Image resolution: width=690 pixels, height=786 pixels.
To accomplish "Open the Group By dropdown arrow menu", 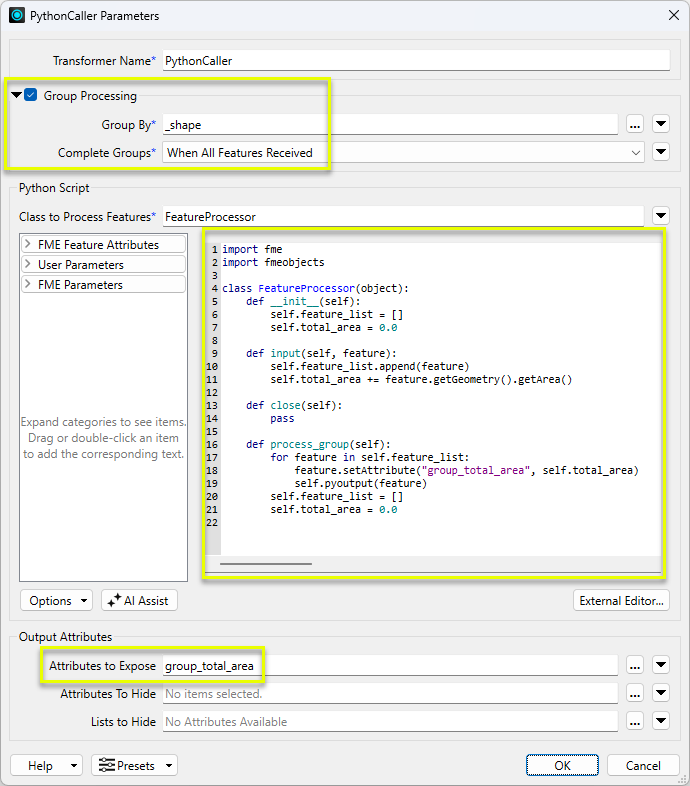I will pos(661,124).
